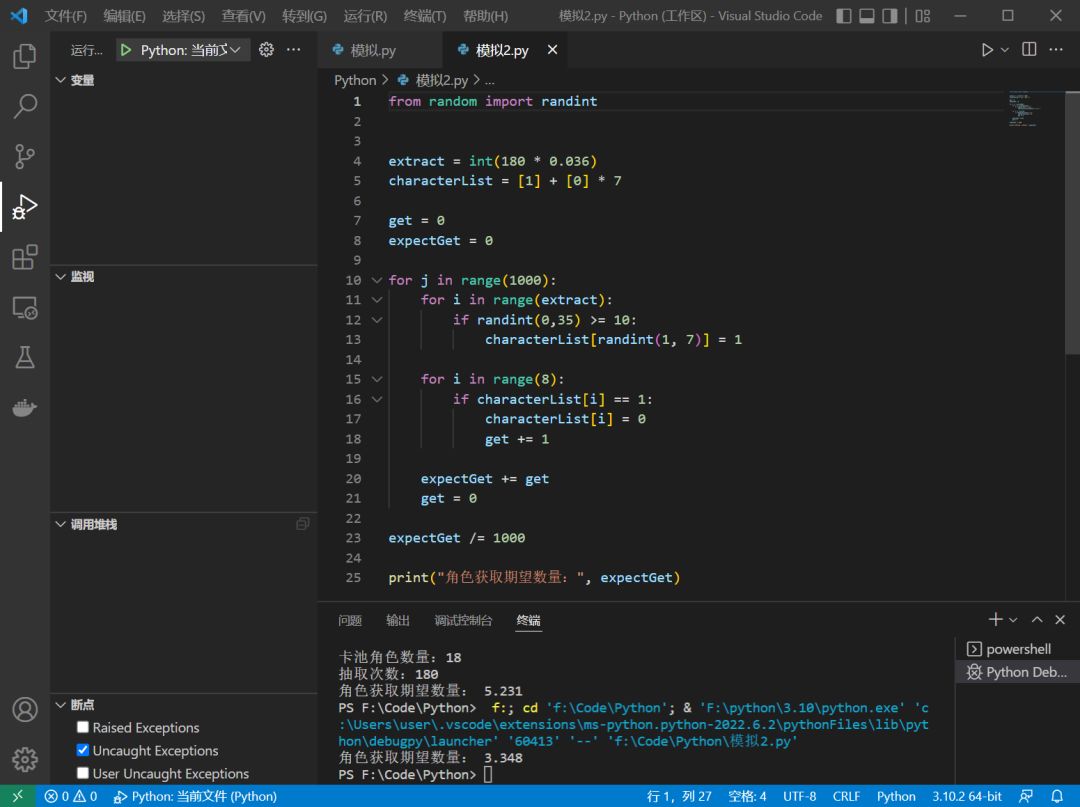Open the 文件(F) menu
Image resolution: width=1080 pixels, height=807 pixels.
(x=65, y=16)
